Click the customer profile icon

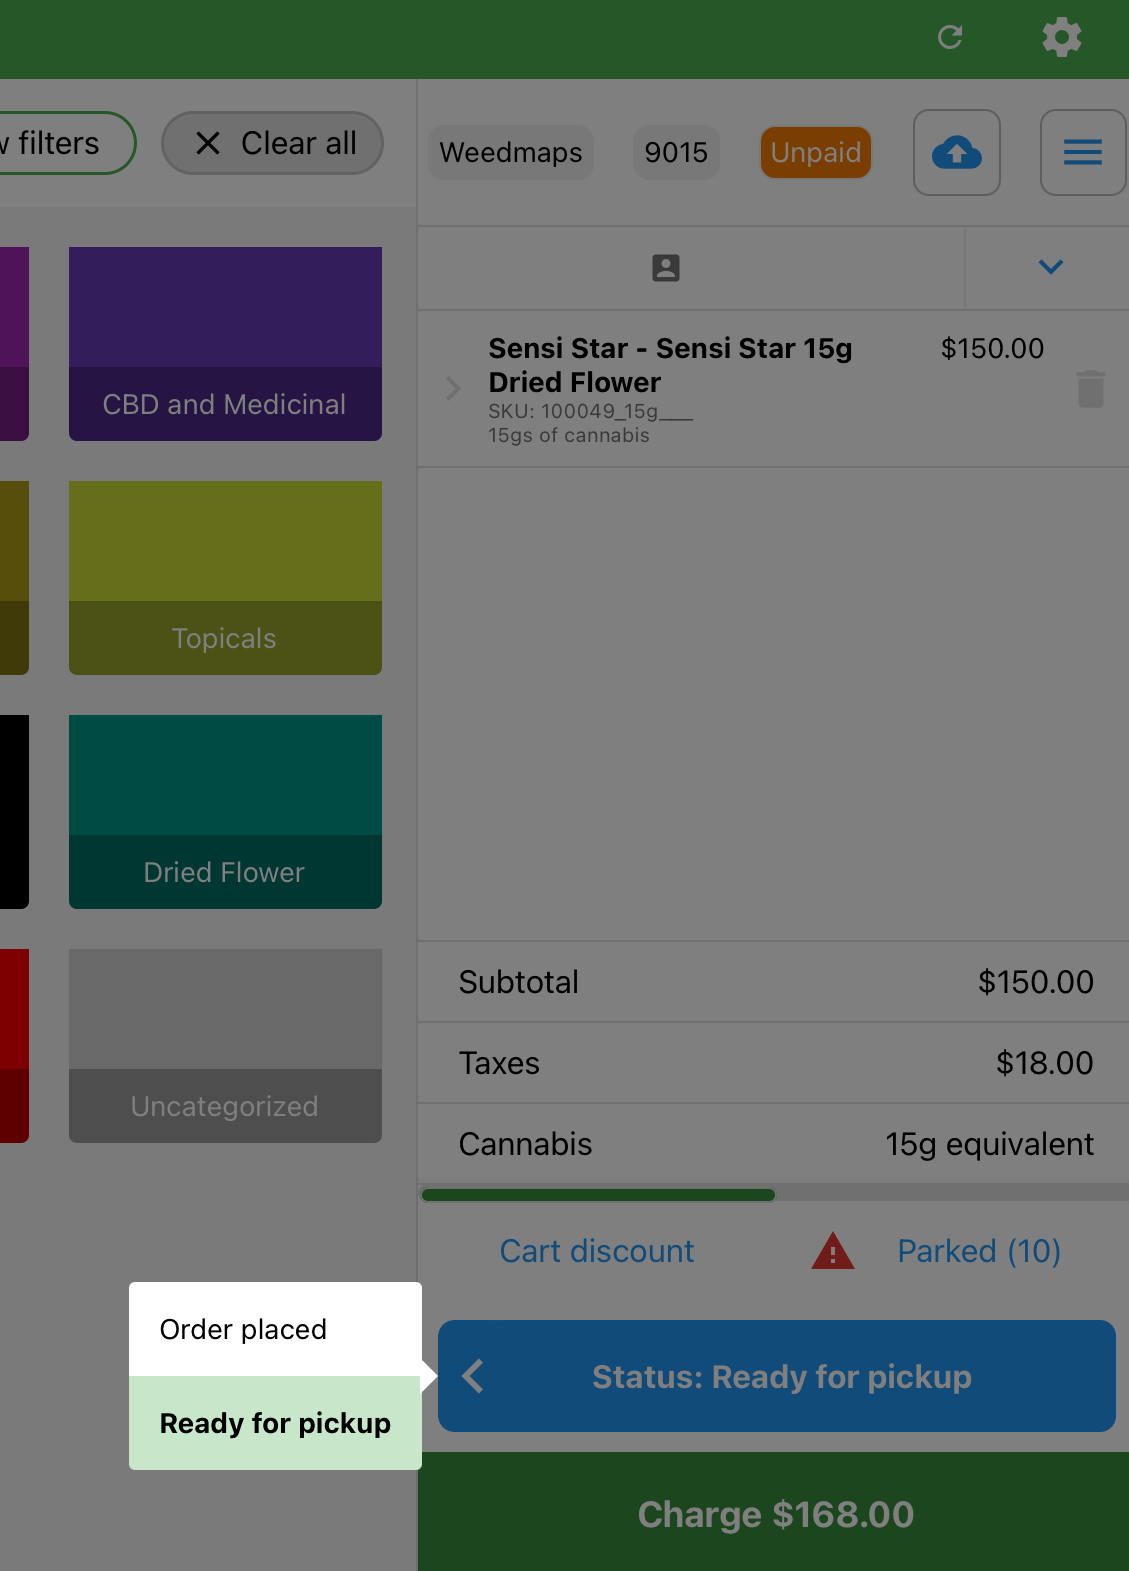pos(666,268)
